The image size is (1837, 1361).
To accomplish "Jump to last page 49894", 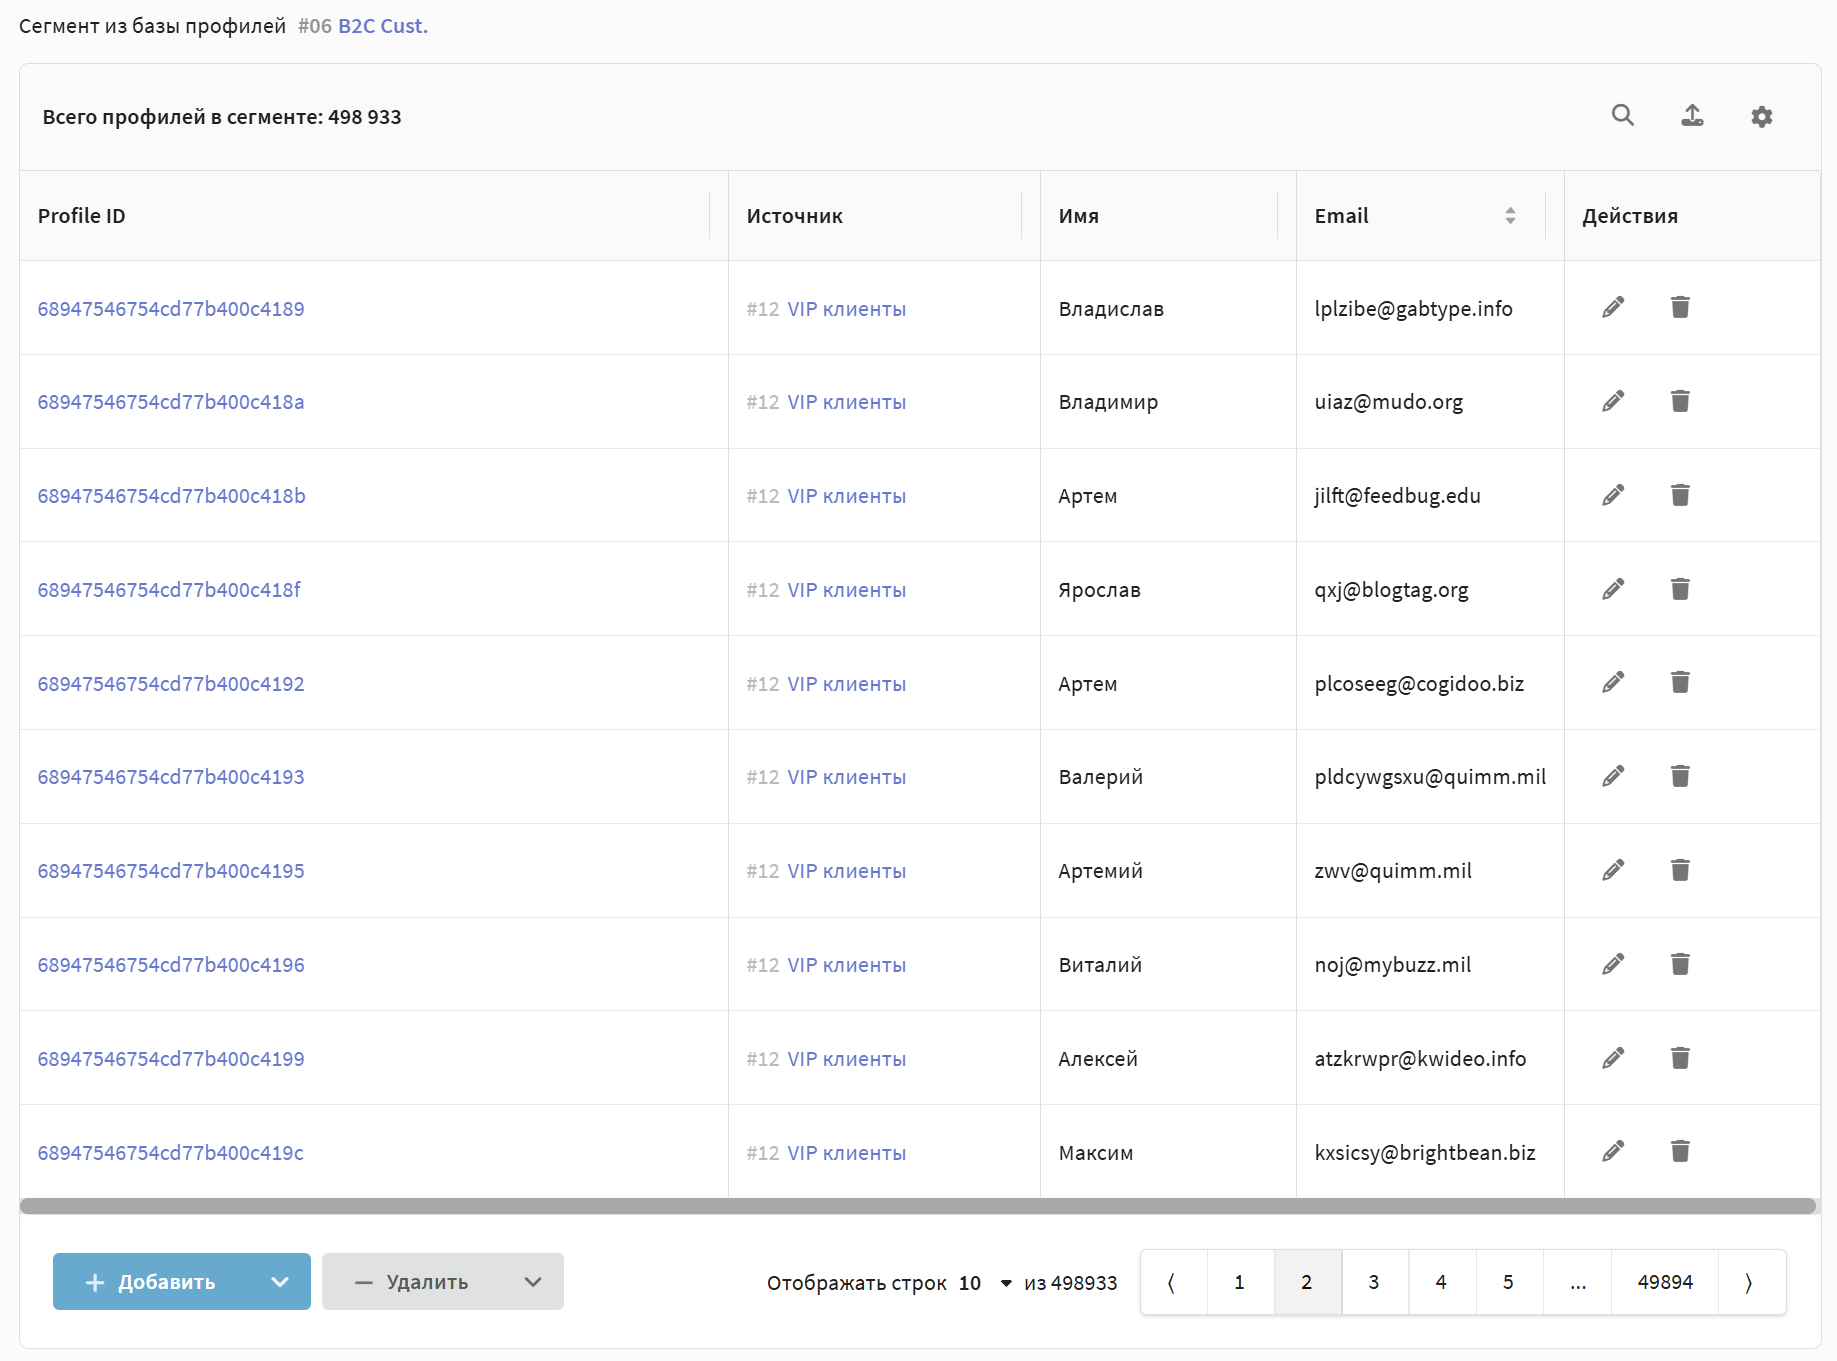I will tap(1664, 1282).
